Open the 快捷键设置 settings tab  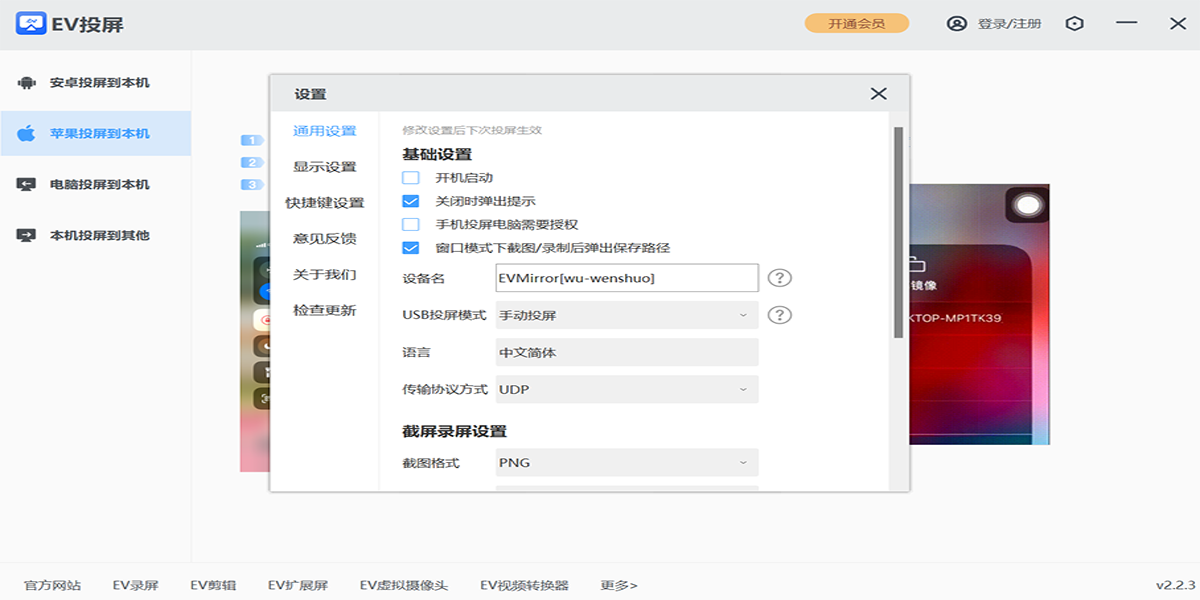click(324, 203)
